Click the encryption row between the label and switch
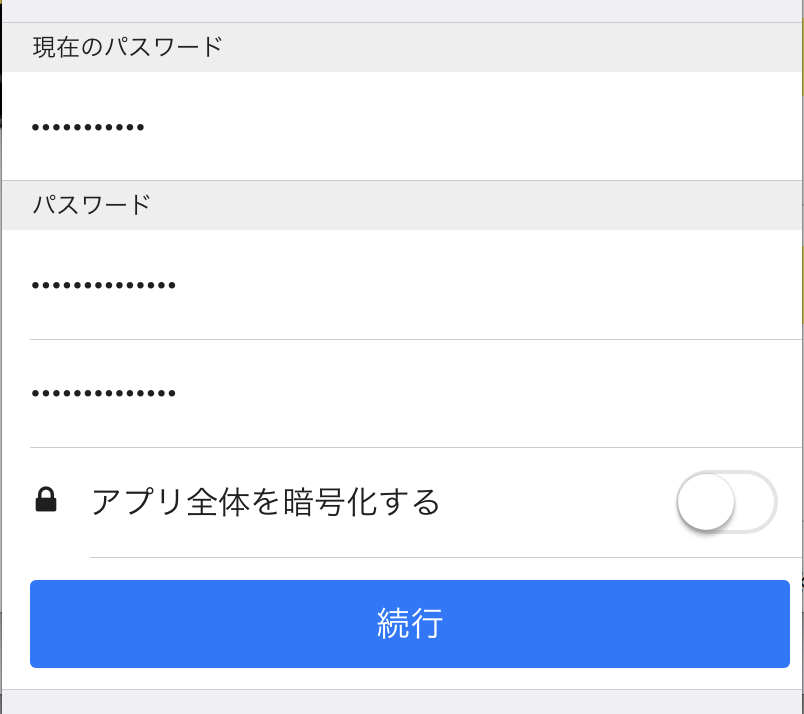Image resolution: width=804 pixels, height=714 pixels. 559,502
